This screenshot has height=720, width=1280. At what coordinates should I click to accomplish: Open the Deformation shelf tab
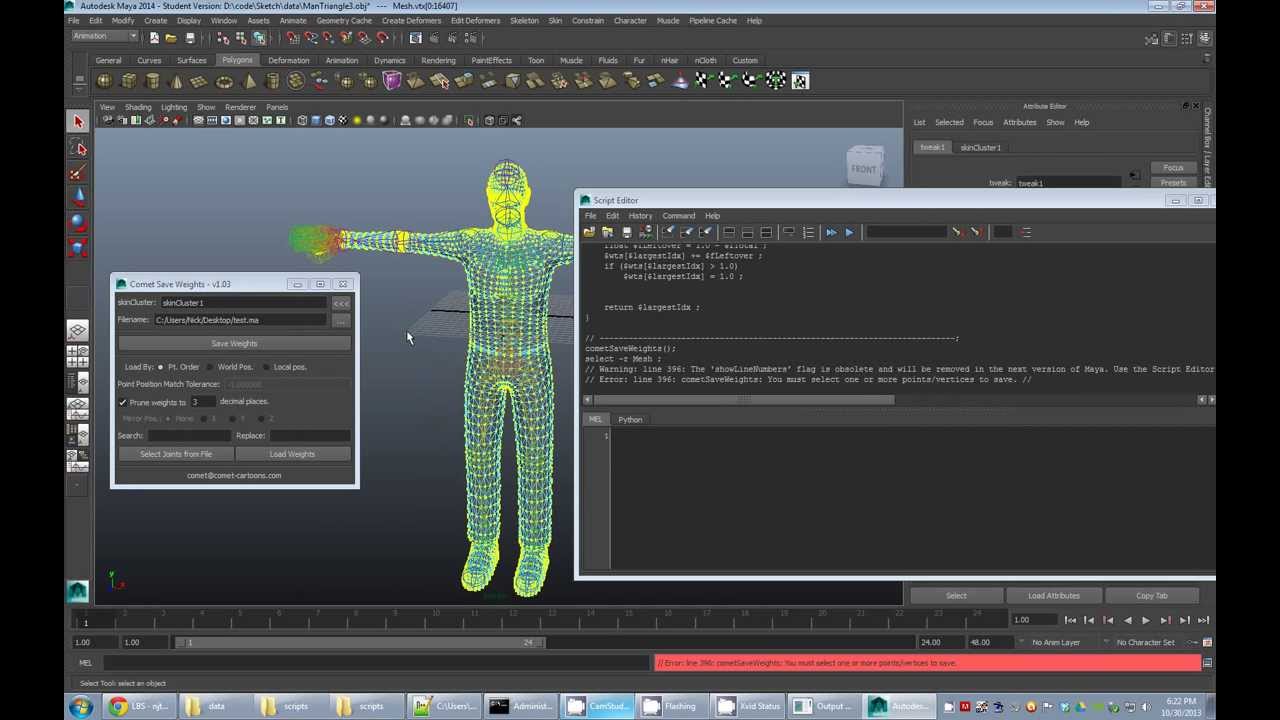click(288, 60)
